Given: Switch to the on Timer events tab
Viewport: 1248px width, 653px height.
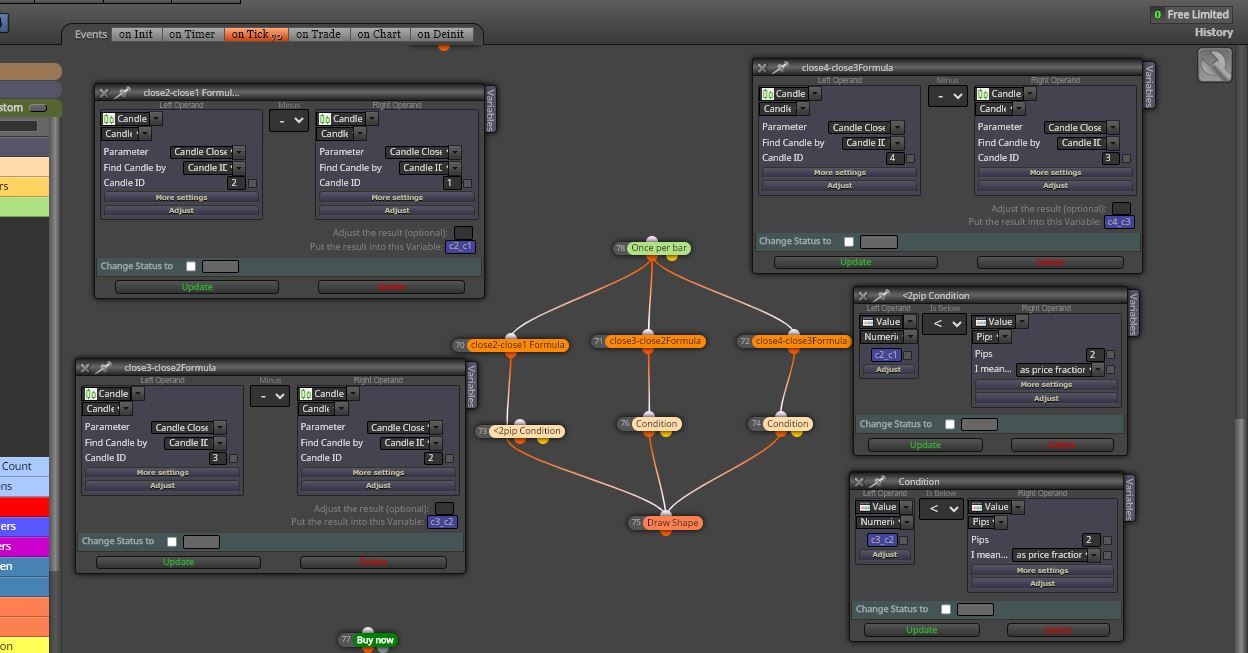Looking at the screenshot, I should pyautogui.click(x=192, y=34).
